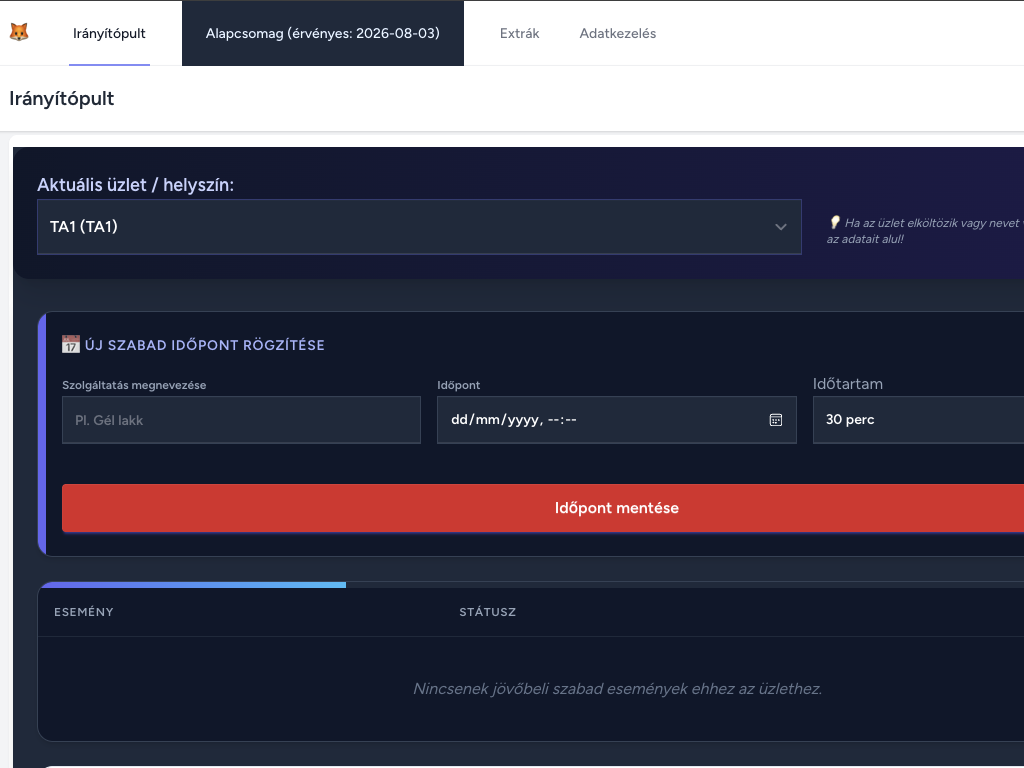Open the Aktuális üzlet selector showing TA1 (TA1)
This screenshot has height=768, width=1024.
pyautogui.click(x=419, y=227)
